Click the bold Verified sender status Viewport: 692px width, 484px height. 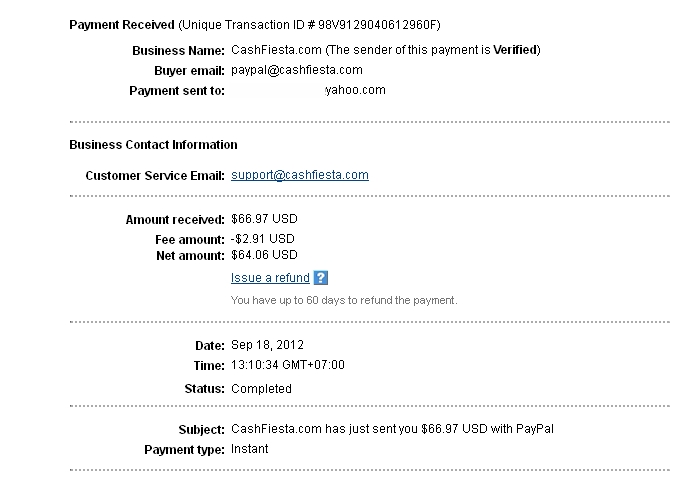[514, 50]
